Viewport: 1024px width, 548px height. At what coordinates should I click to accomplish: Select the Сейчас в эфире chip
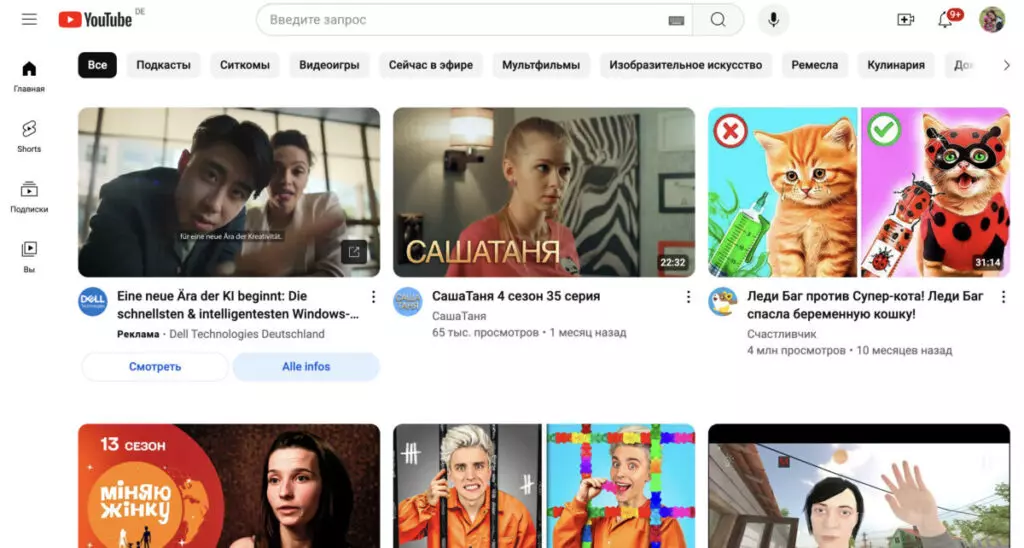tap(431, 65)
